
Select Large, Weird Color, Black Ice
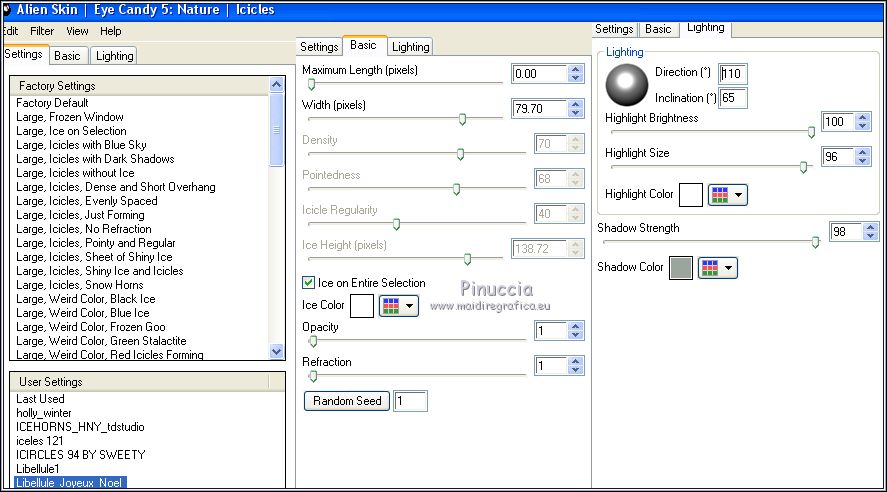[85, 299]
